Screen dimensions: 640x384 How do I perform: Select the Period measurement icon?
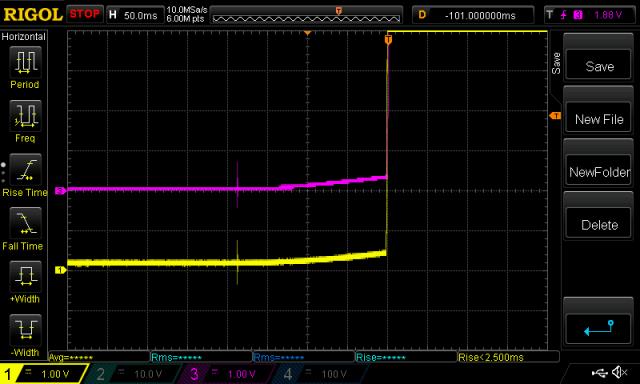point(25,62)
